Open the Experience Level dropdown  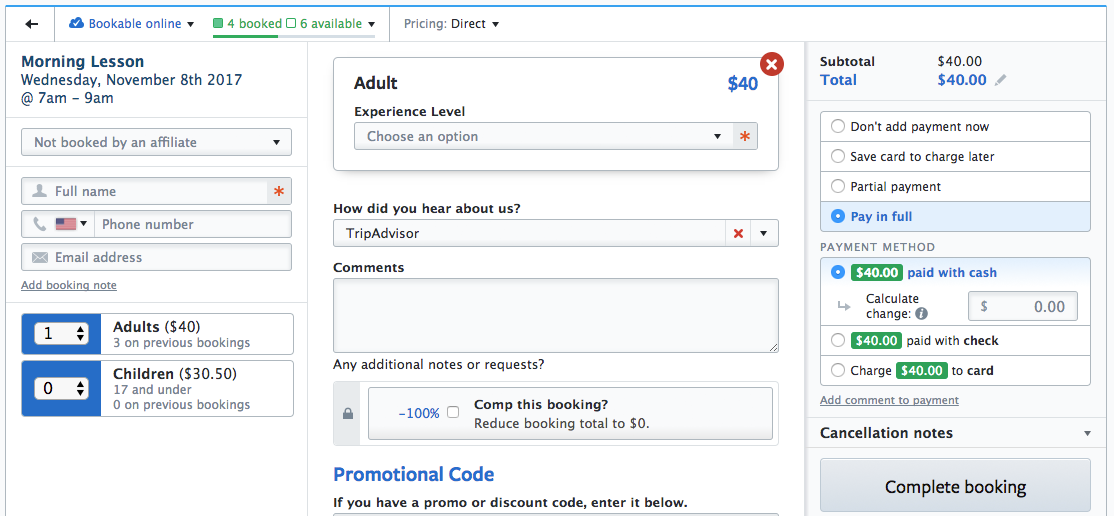click(x=544, y=136)
